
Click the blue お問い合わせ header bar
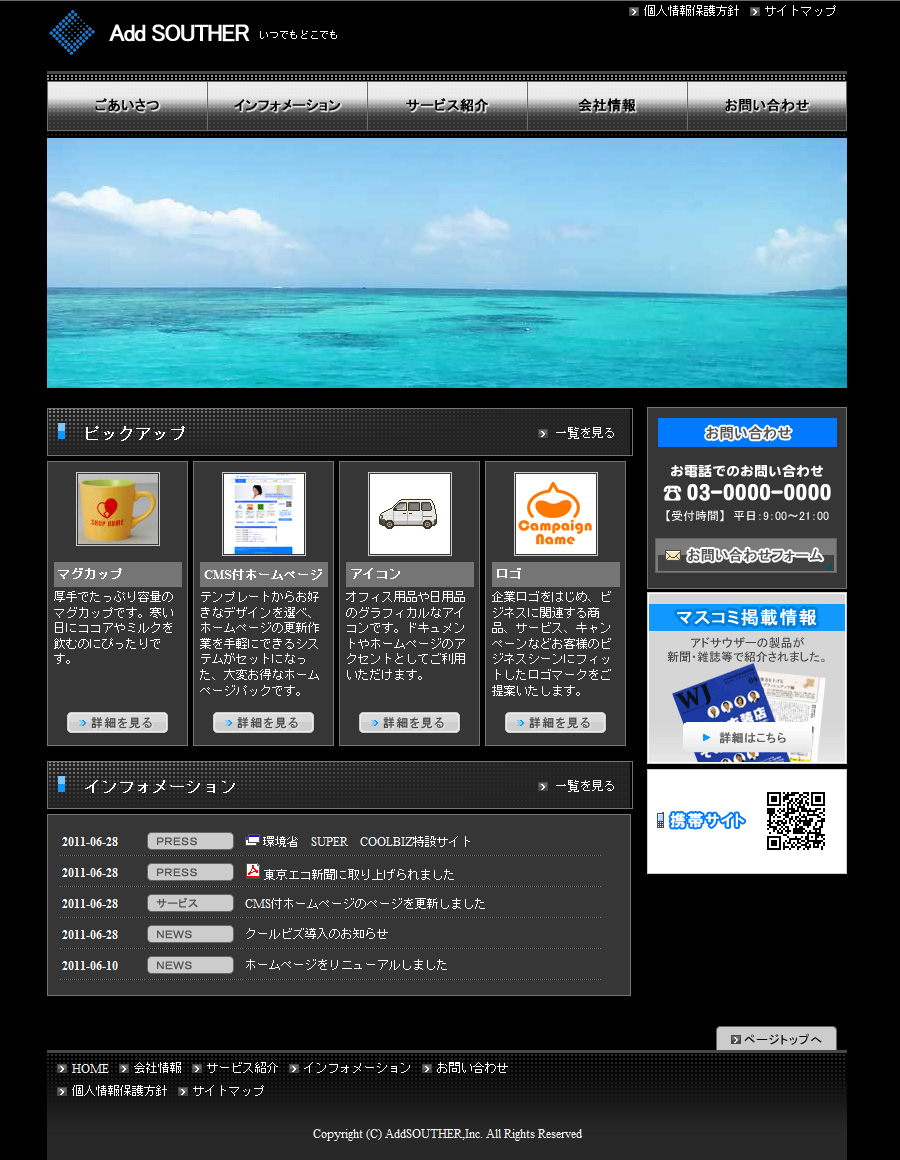[746, 432]
